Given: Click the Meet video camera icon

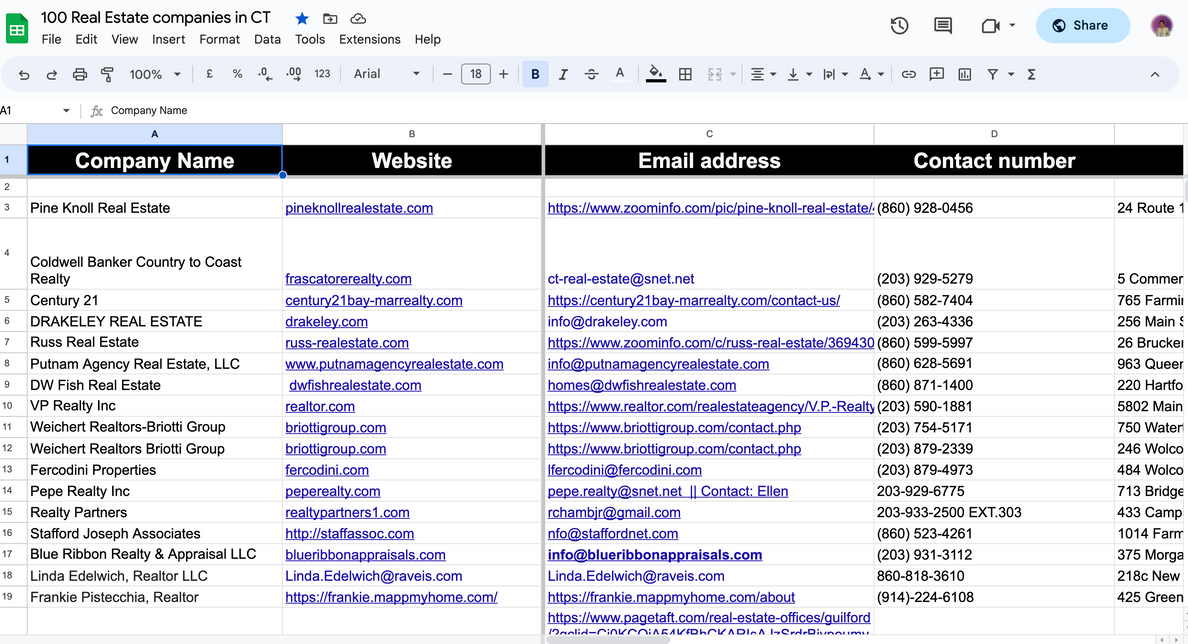Looking at the screenshot, I should 990,26.
